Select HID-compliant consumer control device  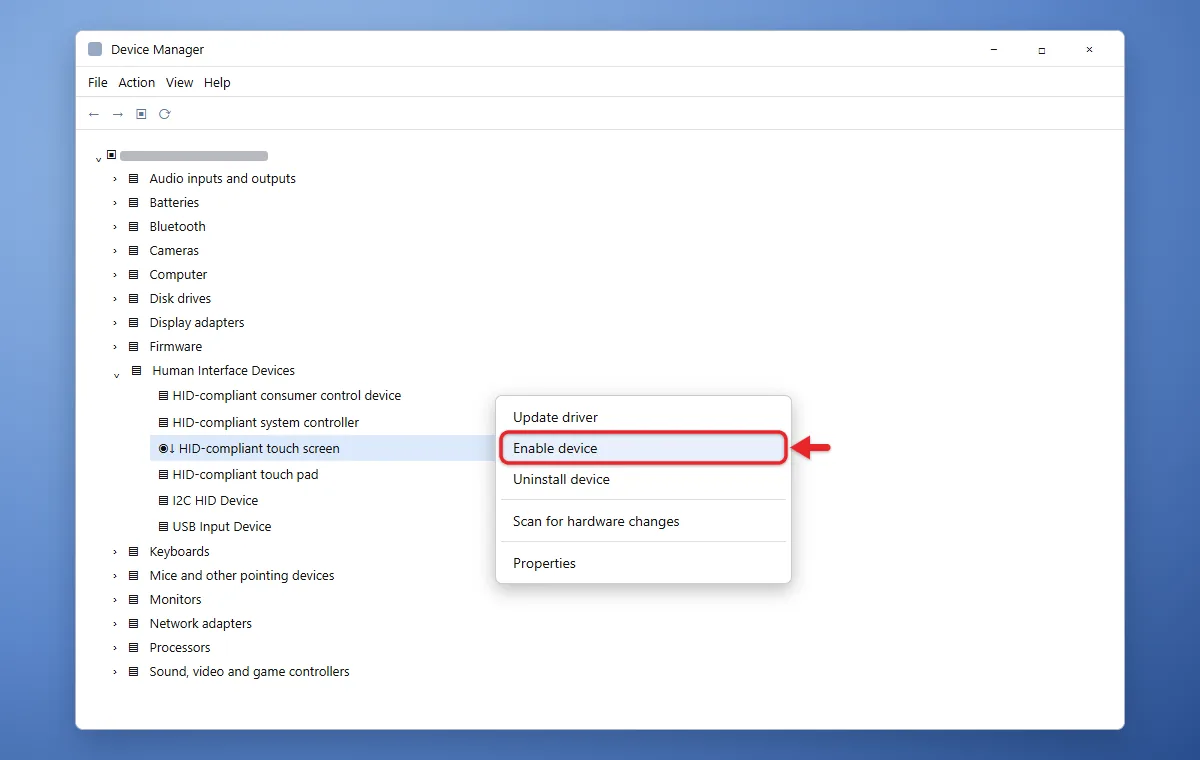(287, 396)
